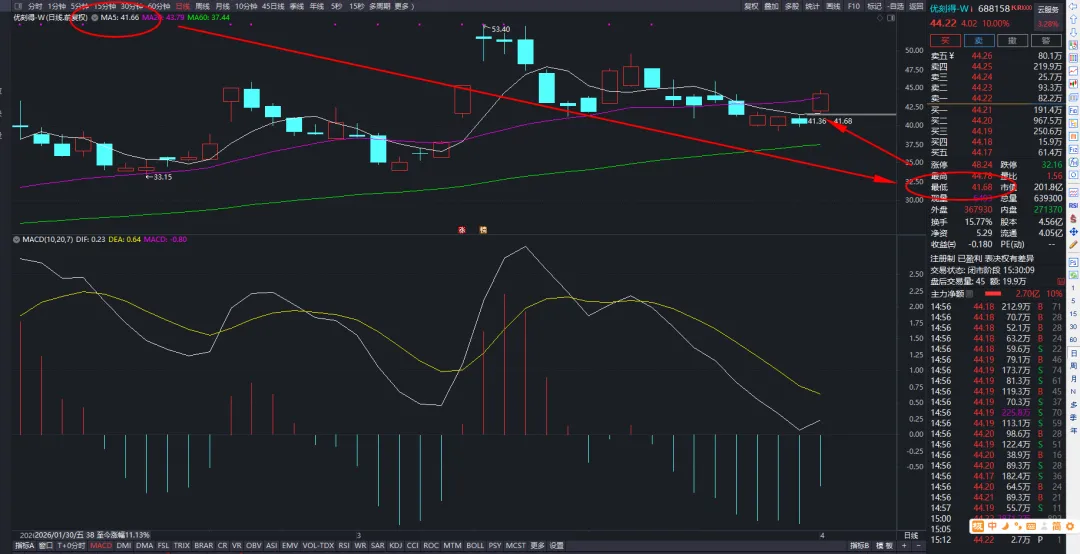
Task: Click the RSI icon in right sidebar
Action: click(1073, 205)
